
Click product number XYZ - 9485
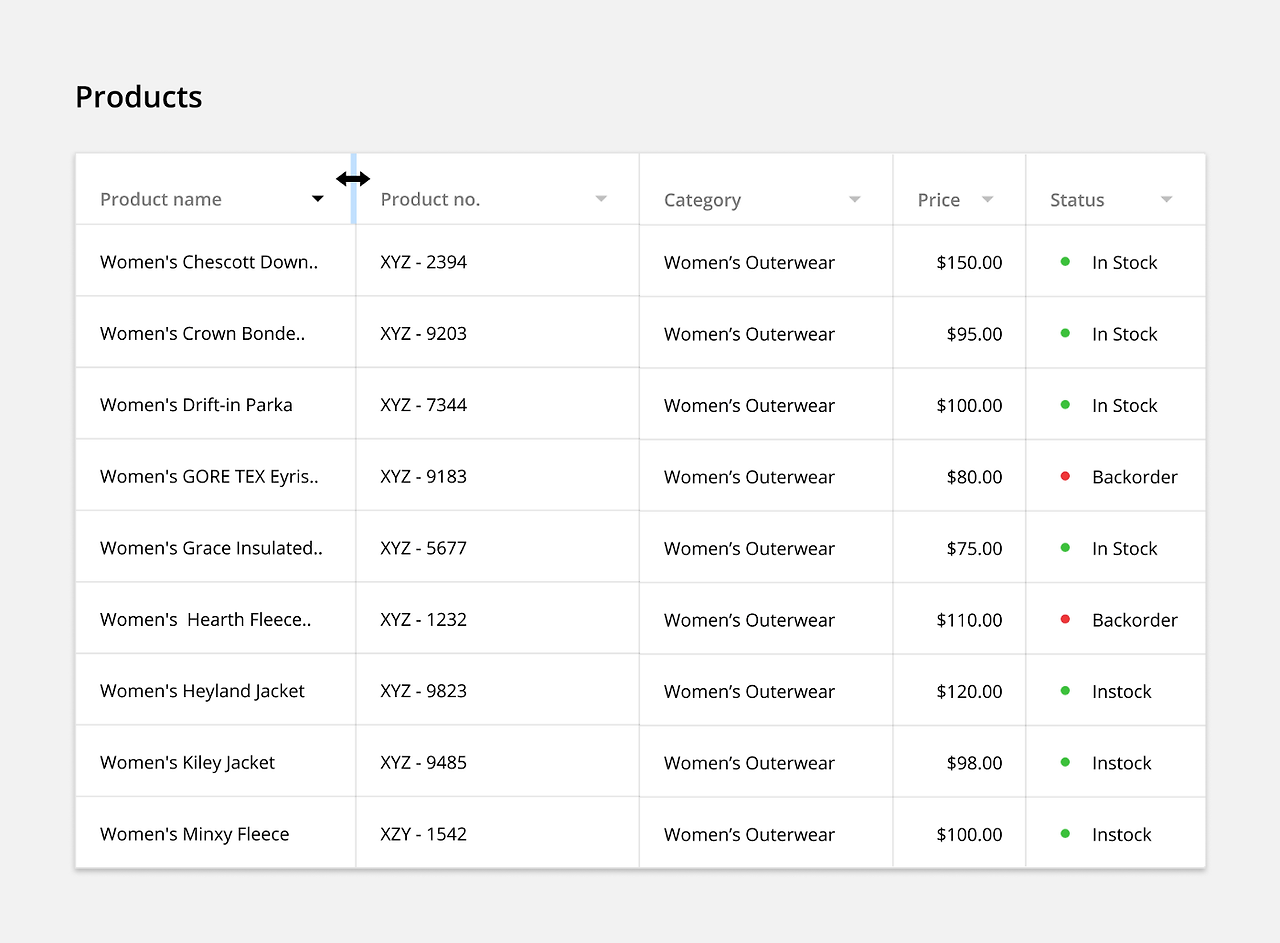pos(423,762)
